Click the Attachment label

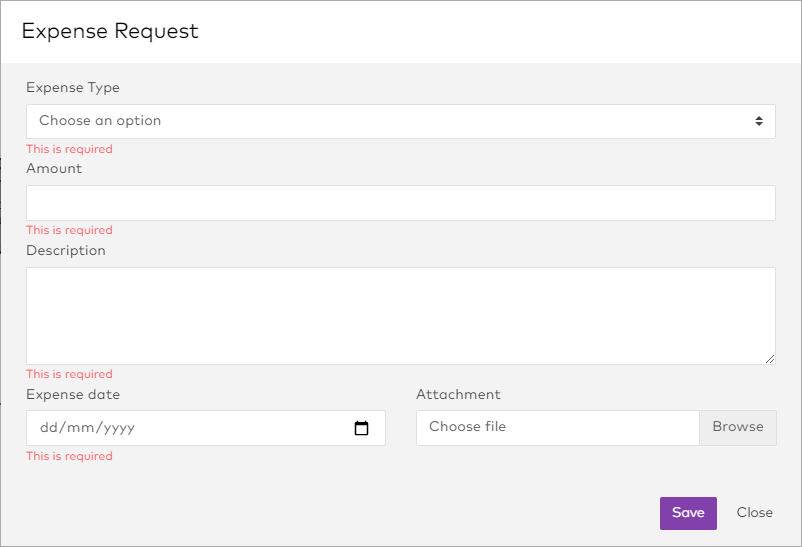pos(458,395)
